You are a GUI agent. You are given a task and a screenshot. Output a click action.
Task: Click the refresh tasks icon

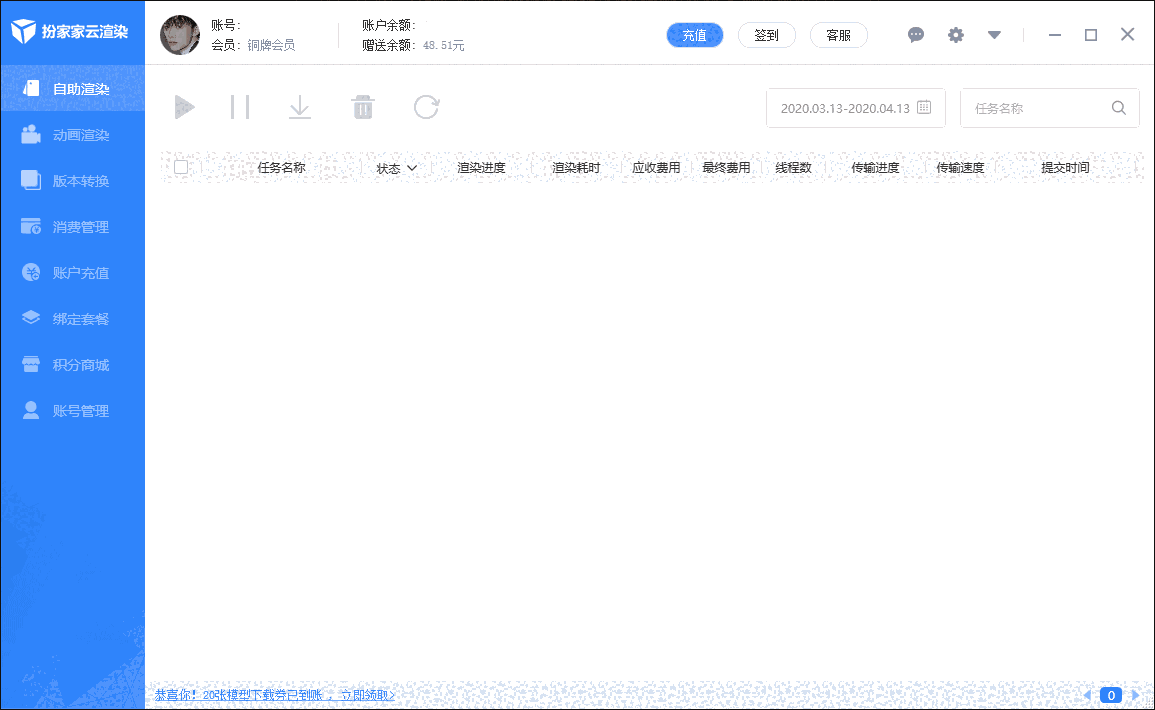click(426, 106)
